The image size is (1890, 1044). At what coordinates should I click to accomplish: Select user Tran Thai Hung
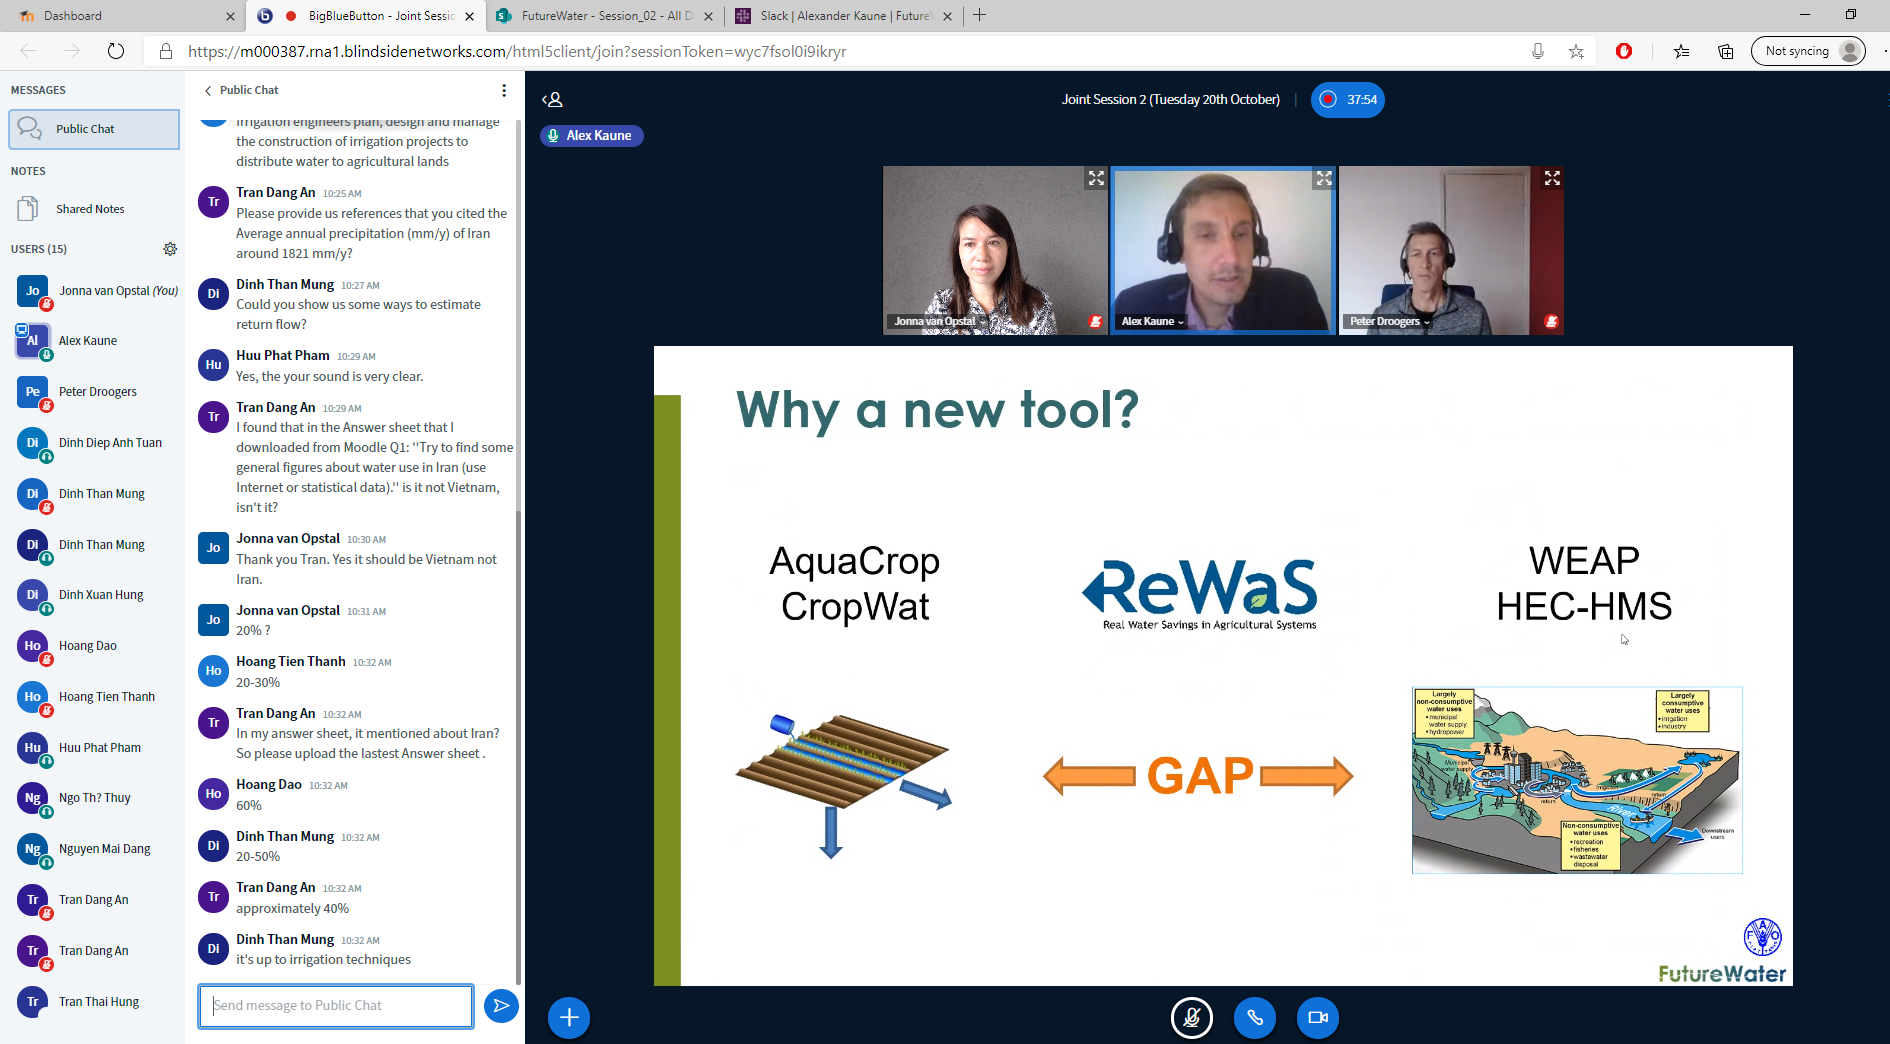point(92,1002)
